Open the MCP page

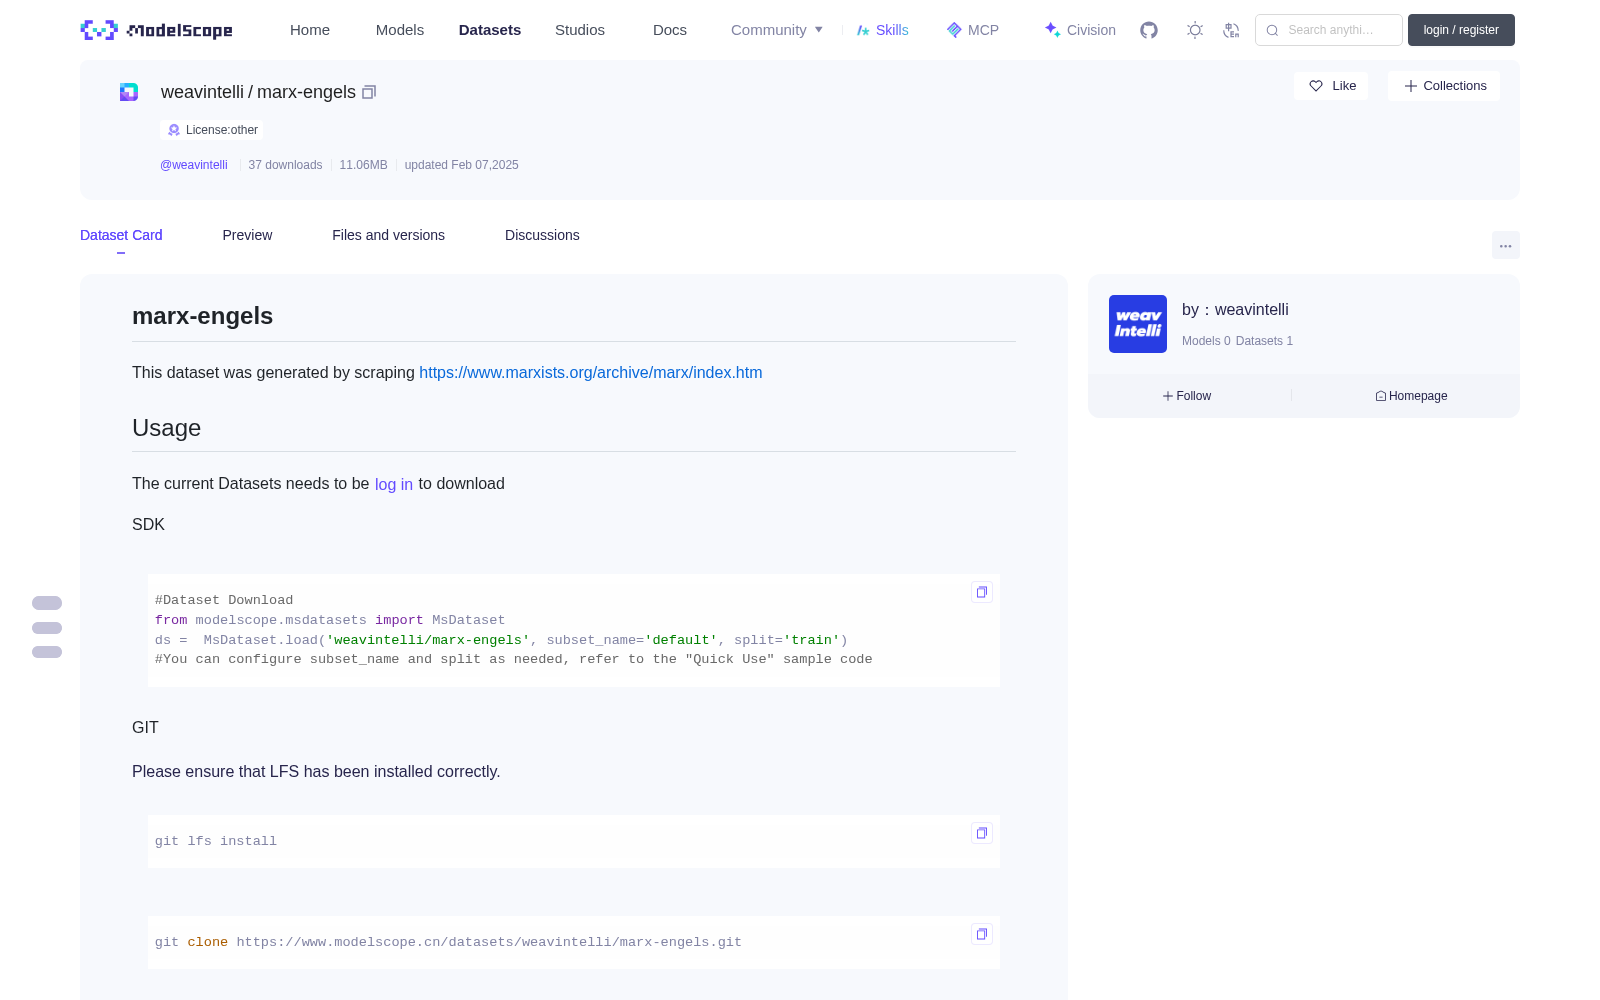click(x=972, y=30)
